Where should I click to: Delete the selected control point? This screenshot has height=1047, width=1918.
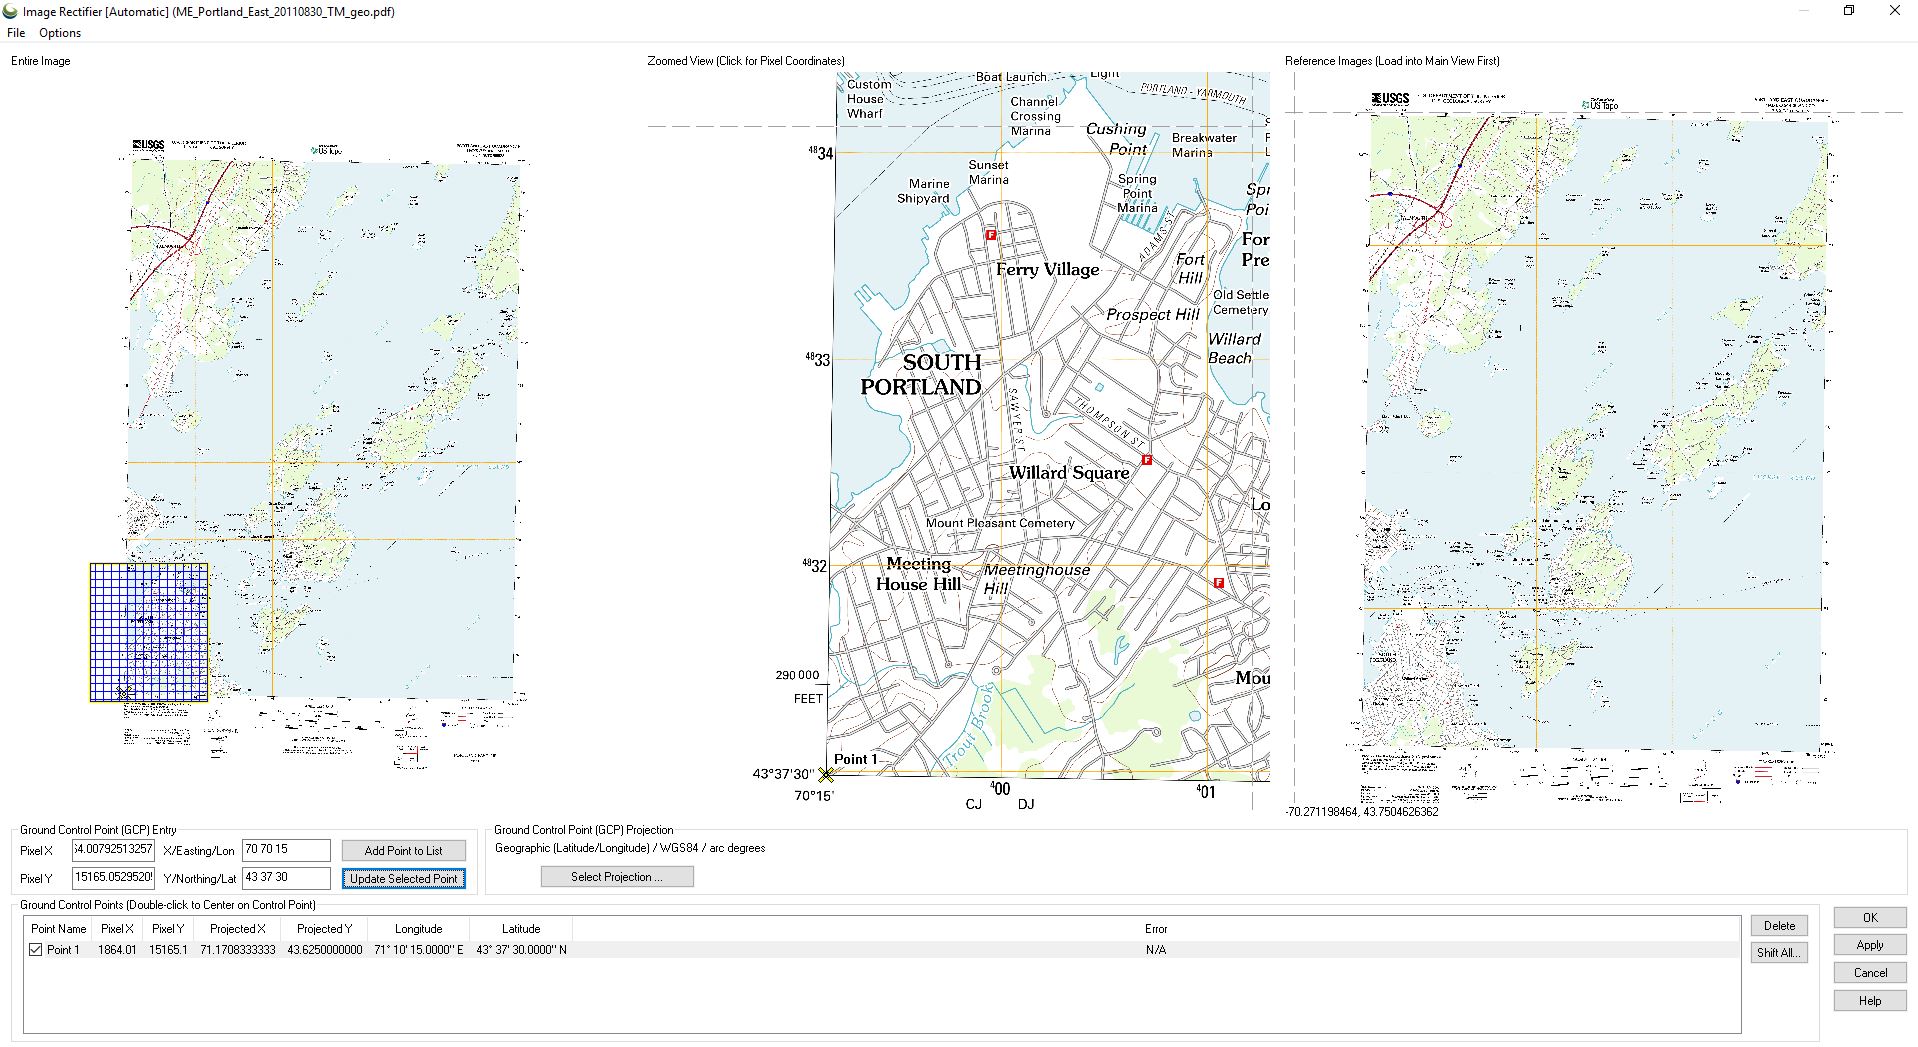pos(1779,926)
